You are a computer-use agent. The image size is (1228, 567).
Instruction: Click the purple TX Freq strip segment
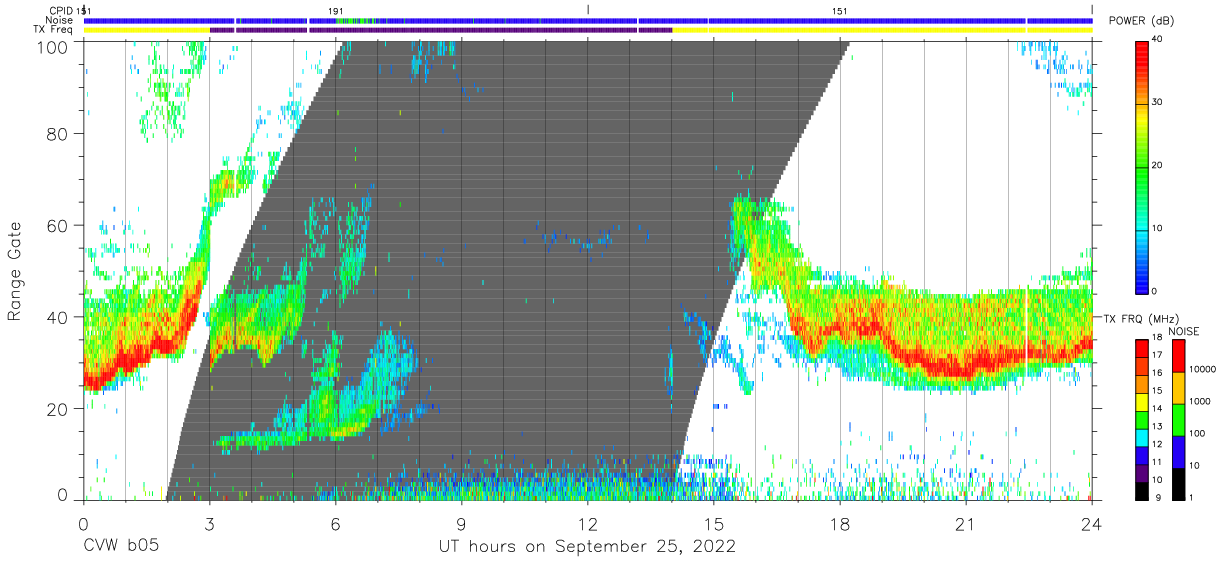440,30
